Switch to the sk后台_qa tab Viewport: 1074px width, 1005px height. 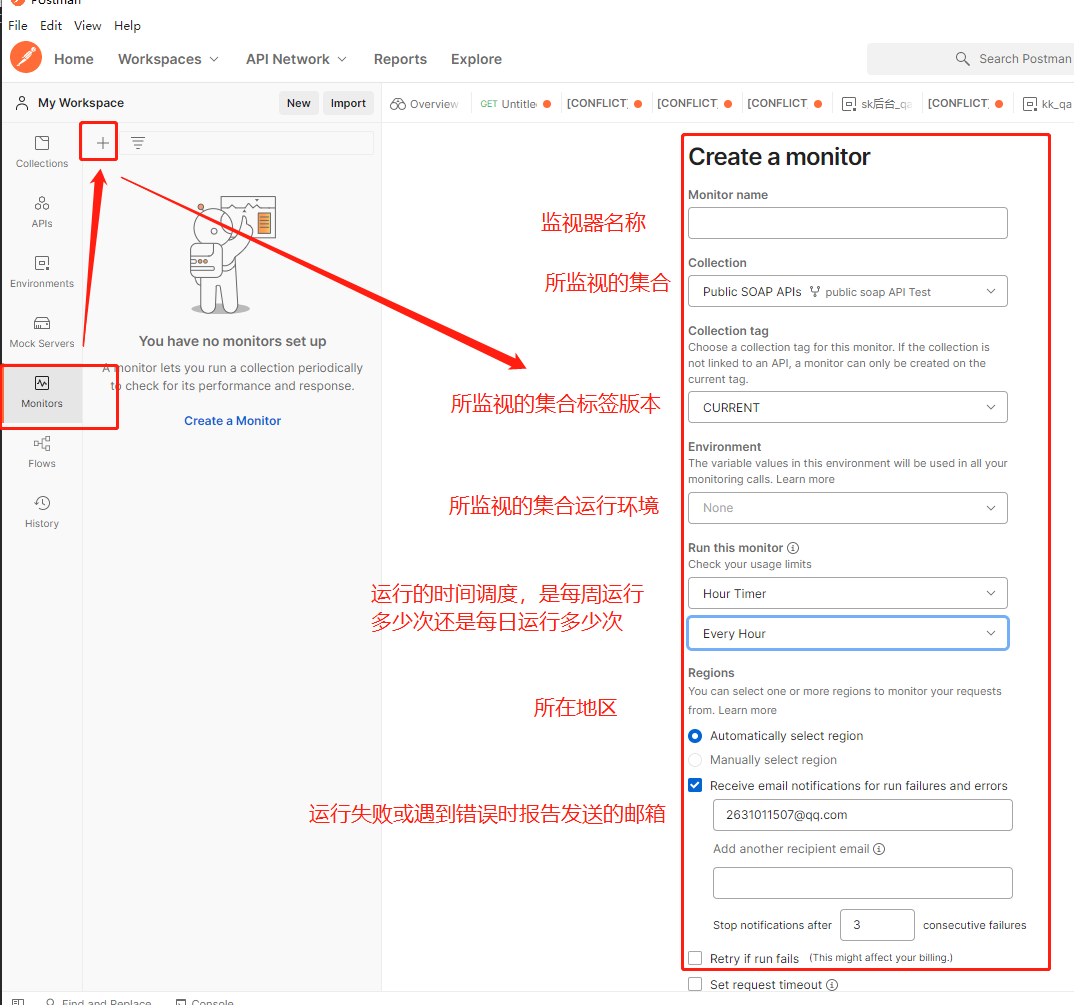pos(877,103)
